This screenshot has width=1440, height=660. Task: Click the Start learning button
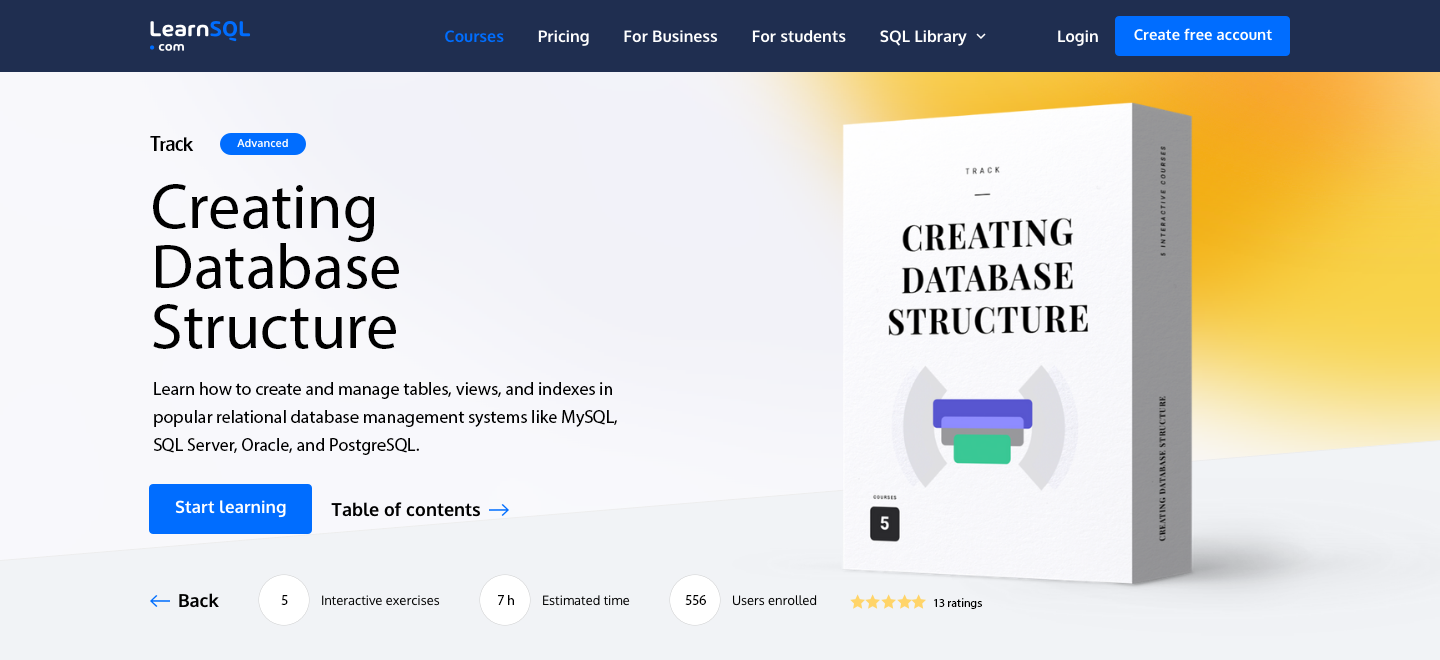[230, 509]
